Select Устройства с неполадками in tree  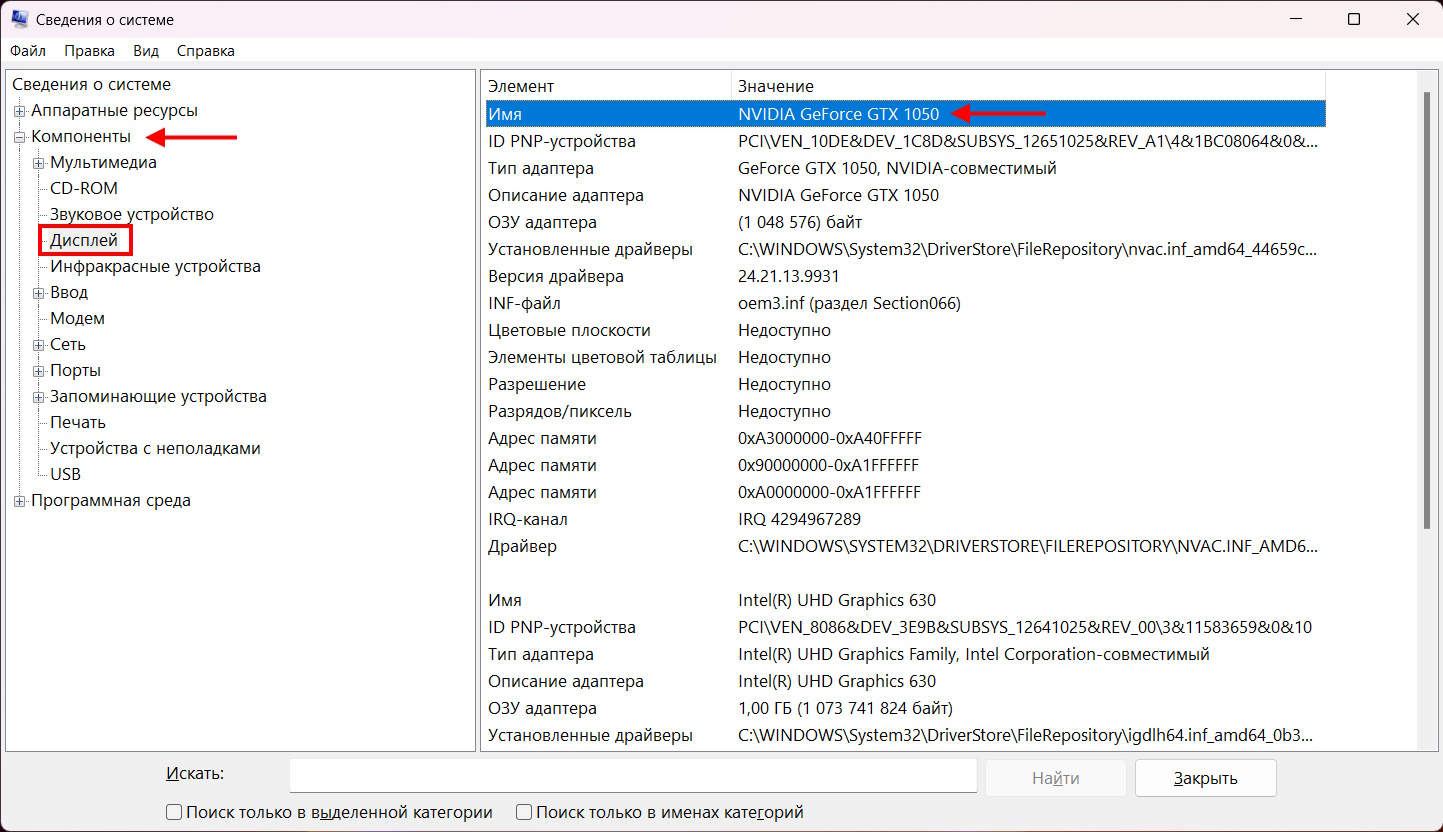[155, 449]
